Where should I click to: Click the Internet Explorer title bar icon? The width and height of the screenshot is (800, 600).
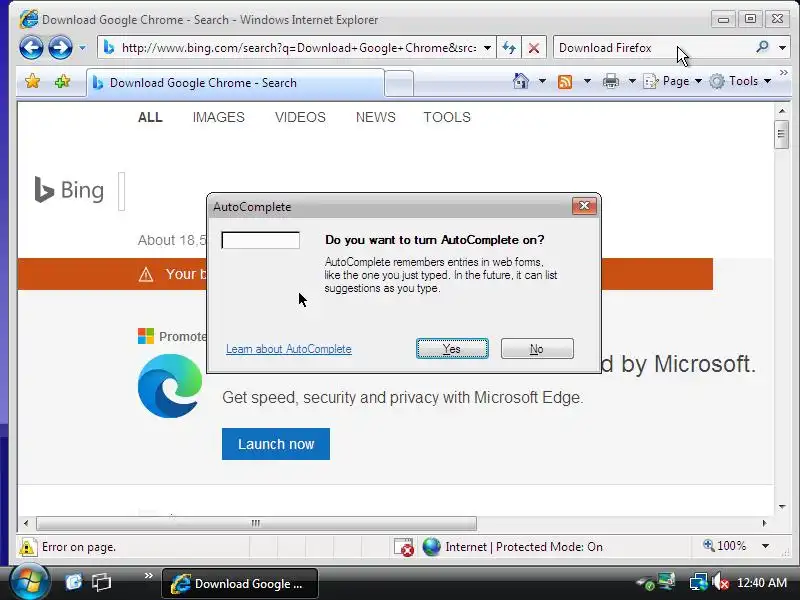tap(28, 19)
